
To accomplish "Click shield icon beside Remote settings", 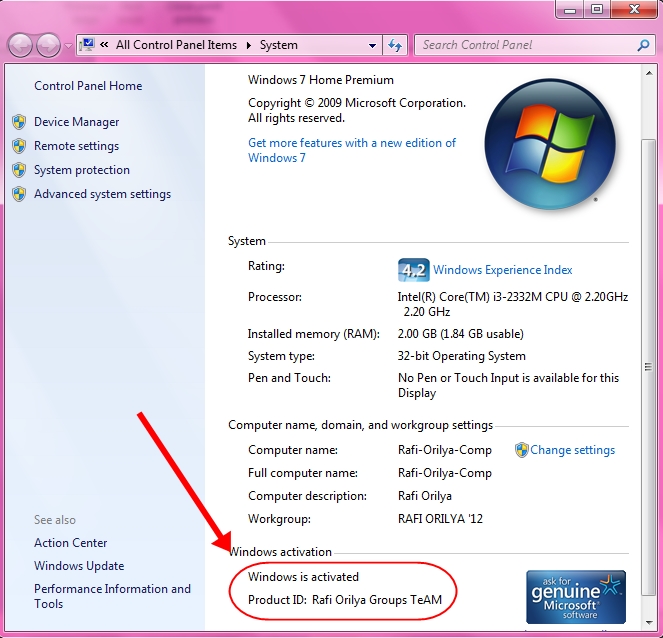I will [x=19, y=146].
